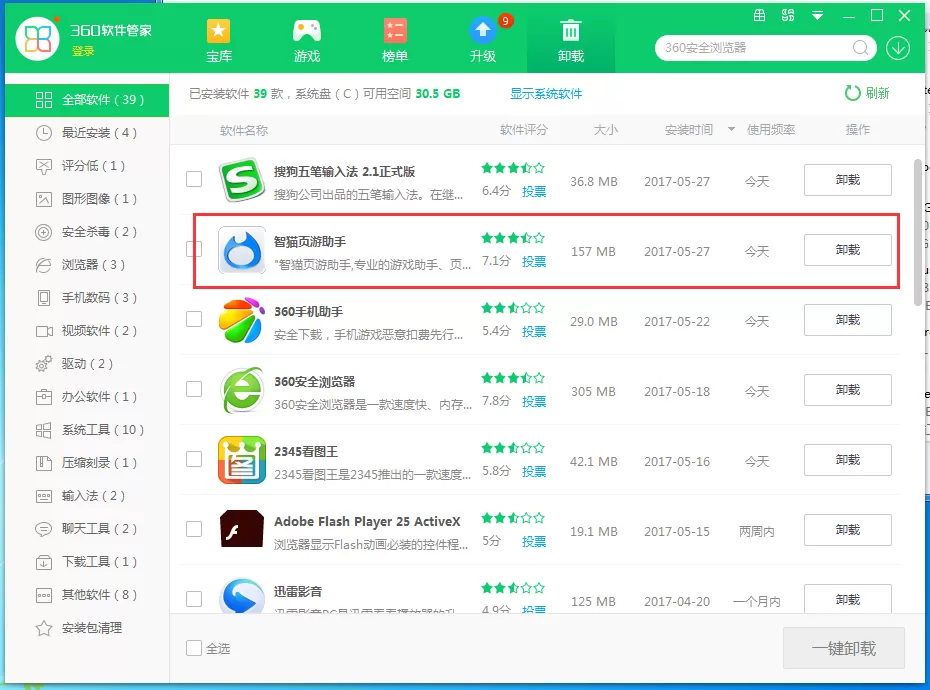
Task: Select 聊天工具 (2) category
Action: pyautogui.click(x=87, y=529)
